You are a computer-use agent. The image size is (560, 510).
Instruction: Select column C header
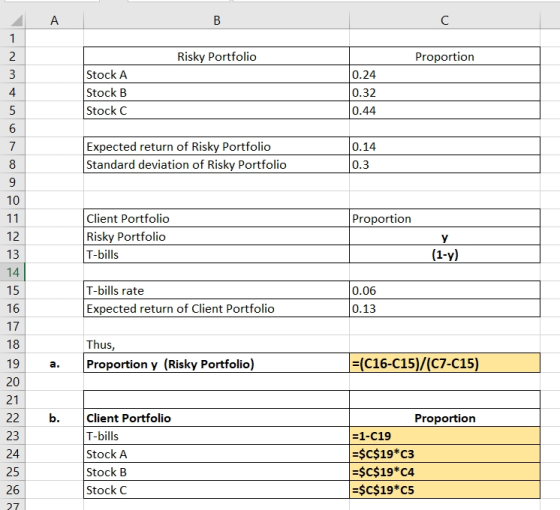click(444, 20)
